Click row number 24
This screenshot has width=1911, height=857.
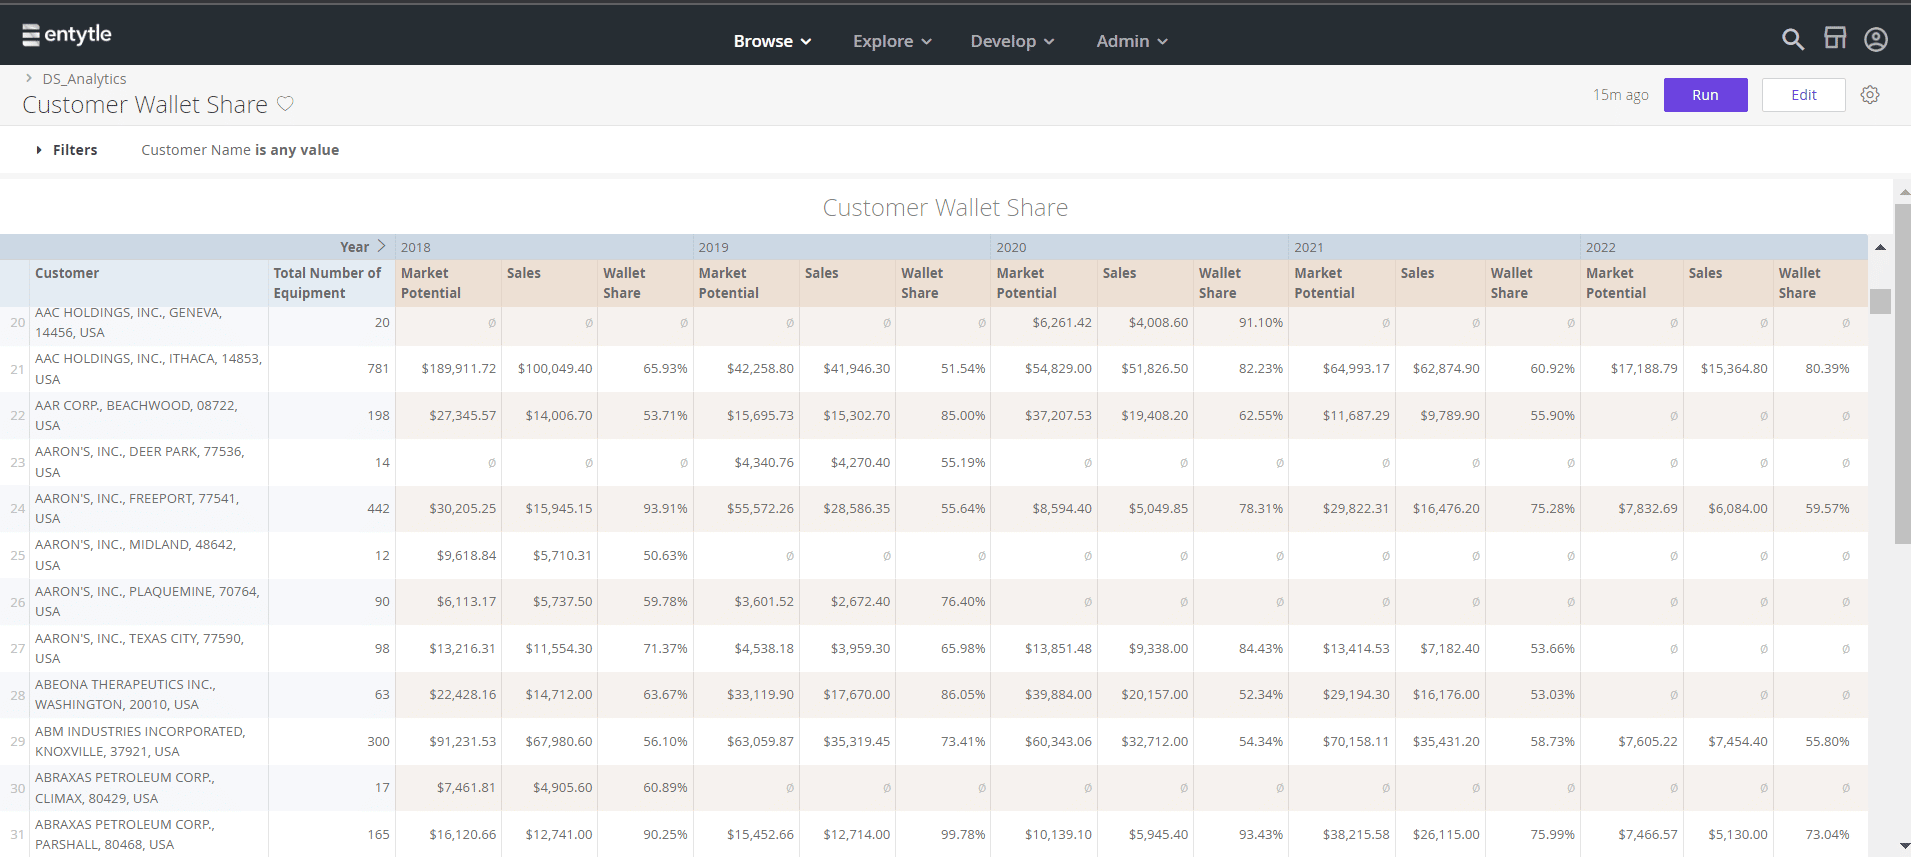click(x=17, y=508)
